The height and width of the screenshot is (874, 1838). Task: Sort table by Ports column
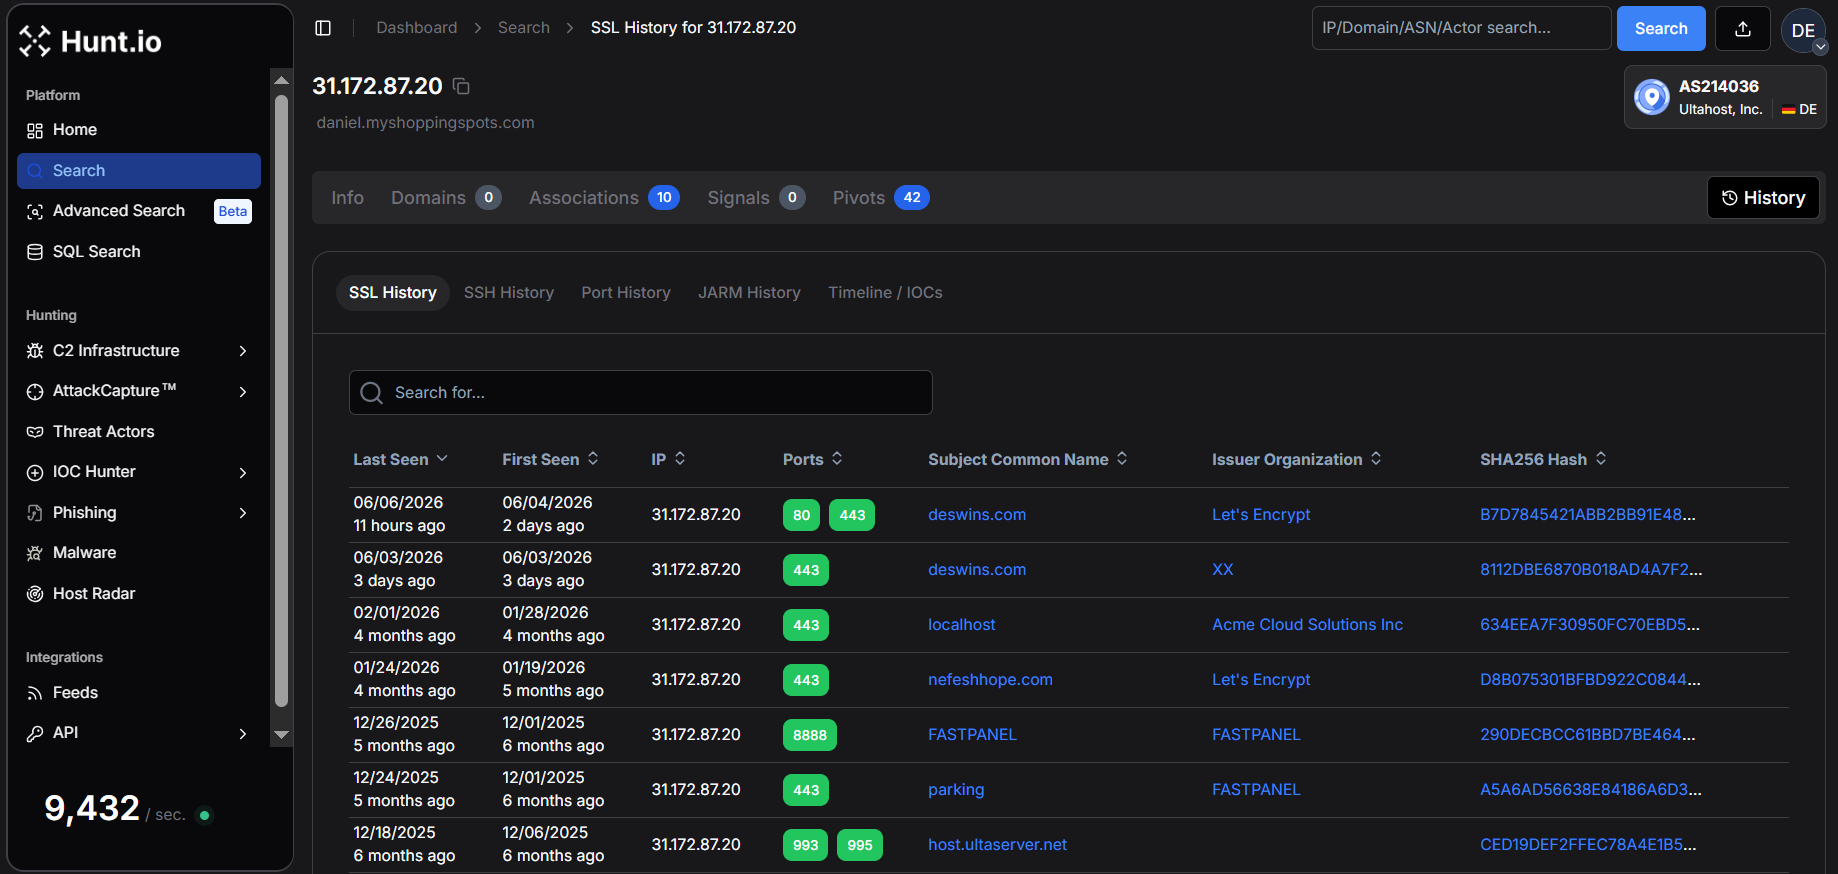point(813,459)
